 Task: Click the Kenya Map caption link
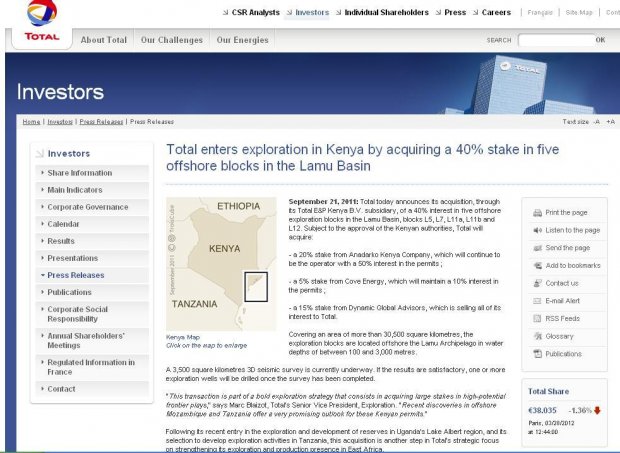(x=183, y=337)
